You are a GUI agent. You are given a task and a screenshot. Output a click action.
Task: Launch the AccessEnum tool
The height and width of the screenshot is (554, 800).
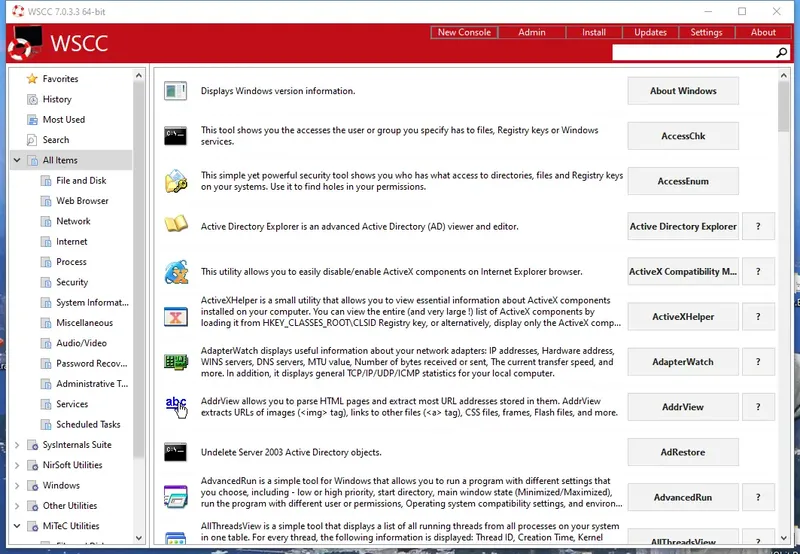[x=683, y=181]
